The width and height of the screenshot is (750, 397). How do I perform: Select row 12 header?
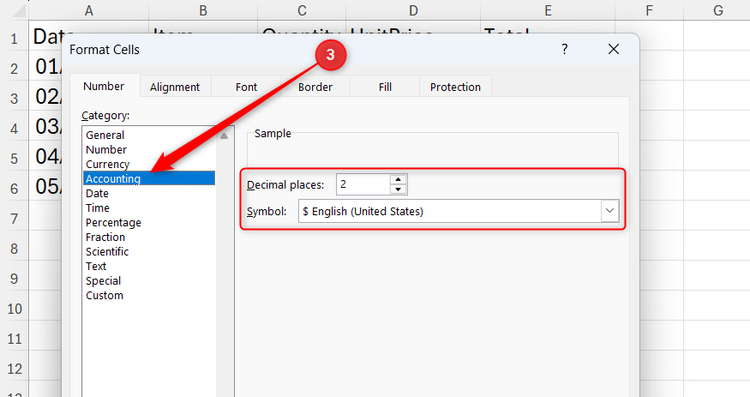[x=14, y=369]
